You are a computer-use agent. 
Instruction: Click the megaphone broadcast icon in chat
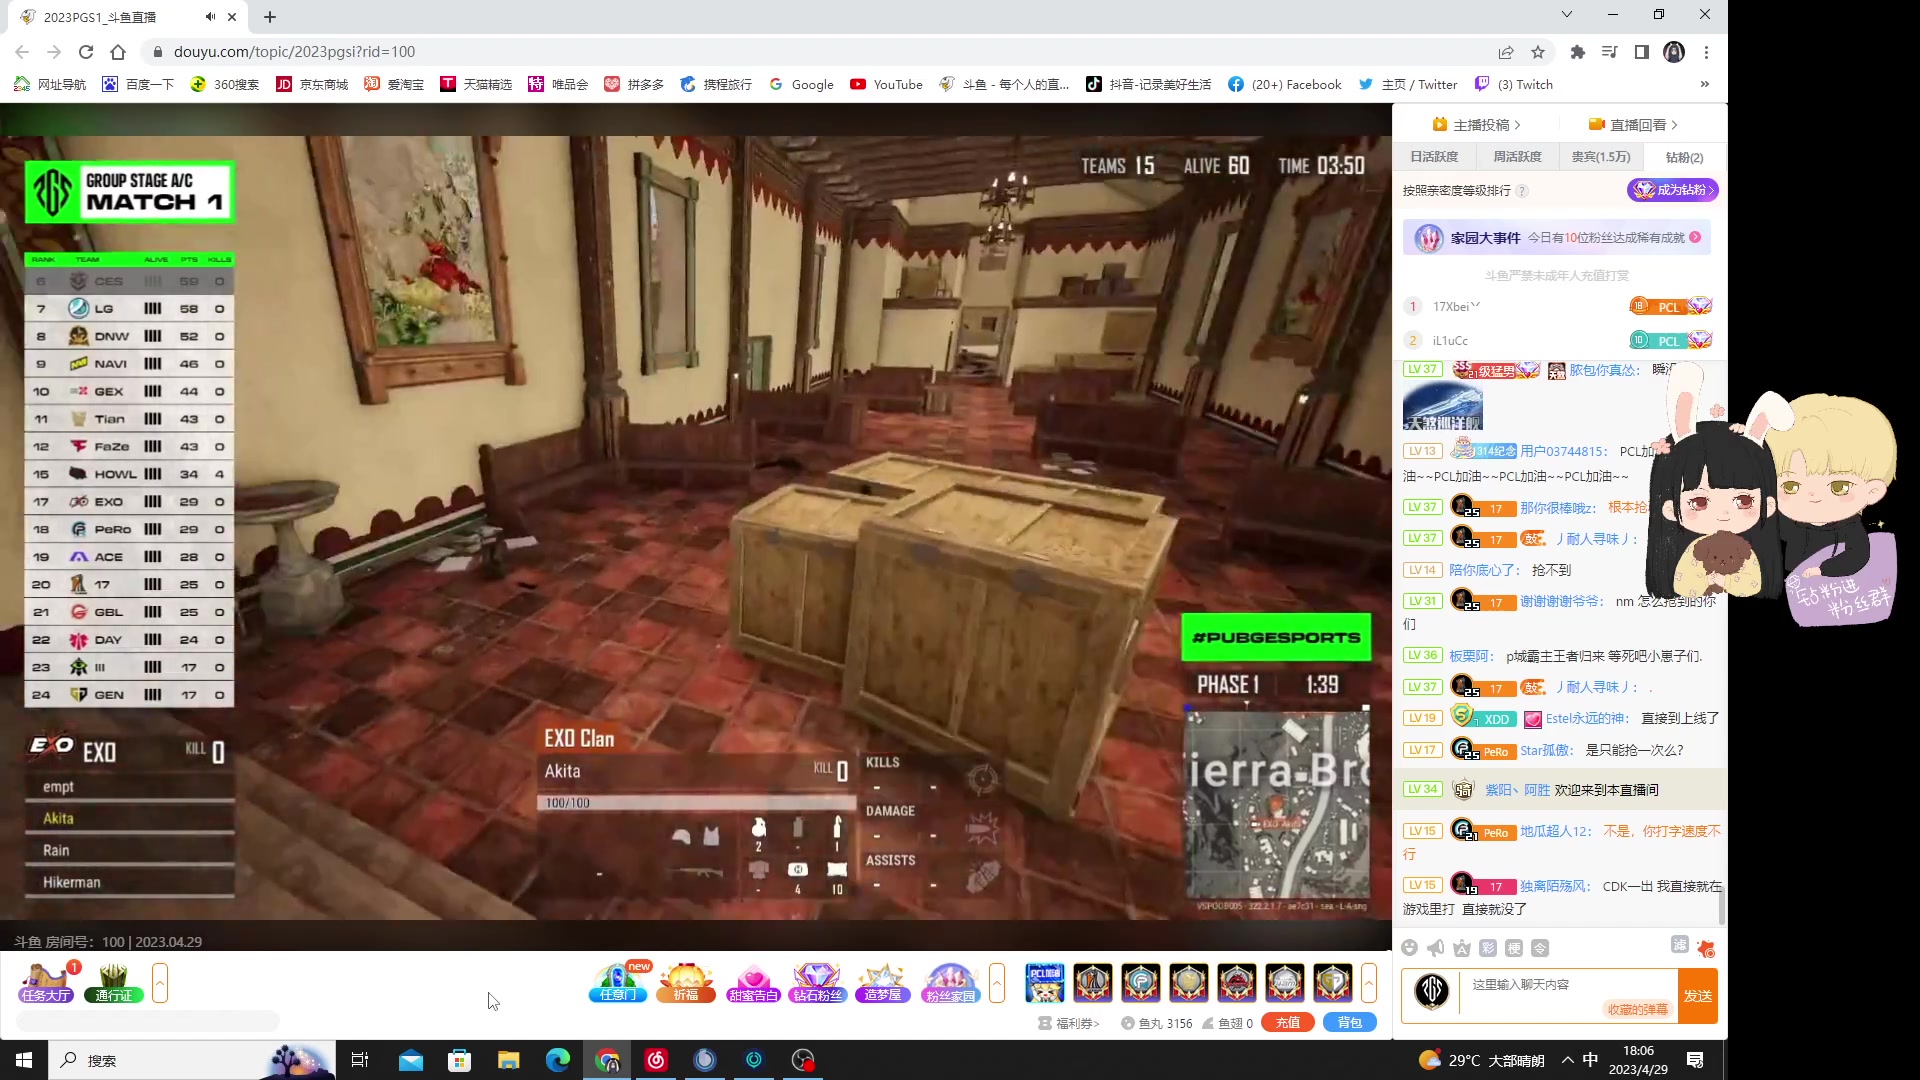[x=1436, y=948]
